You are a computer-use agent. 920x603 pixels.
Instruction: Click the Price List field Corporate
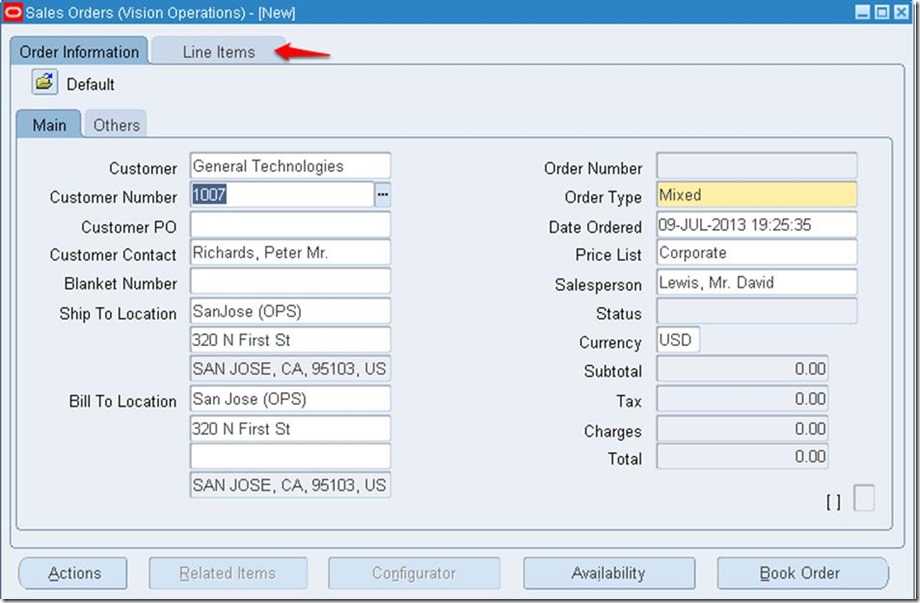(756, 253)
